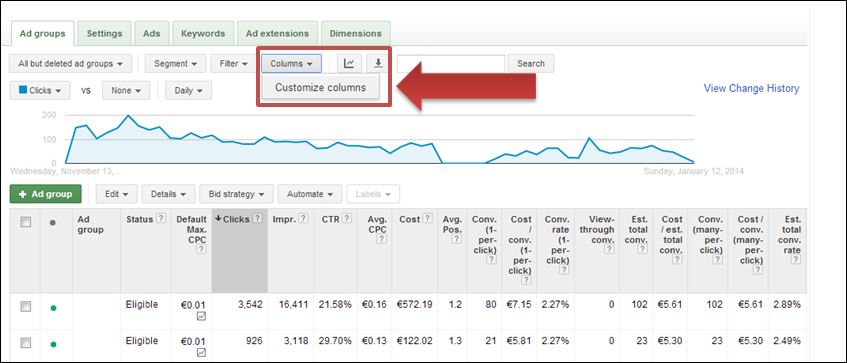Click green status dot in 3,542 clicks row

click(53, 308)
